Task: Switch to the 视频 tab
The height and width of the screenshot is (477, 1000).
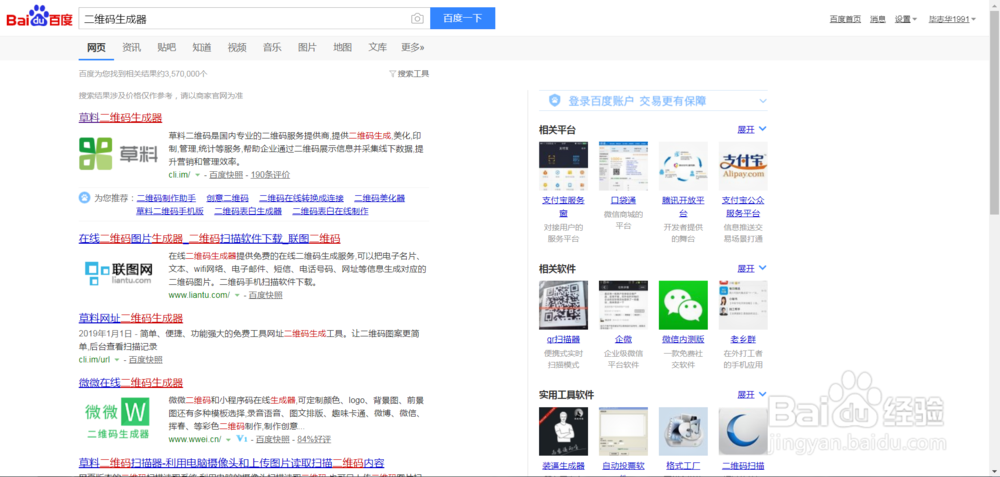Action: tap(237, 47)
